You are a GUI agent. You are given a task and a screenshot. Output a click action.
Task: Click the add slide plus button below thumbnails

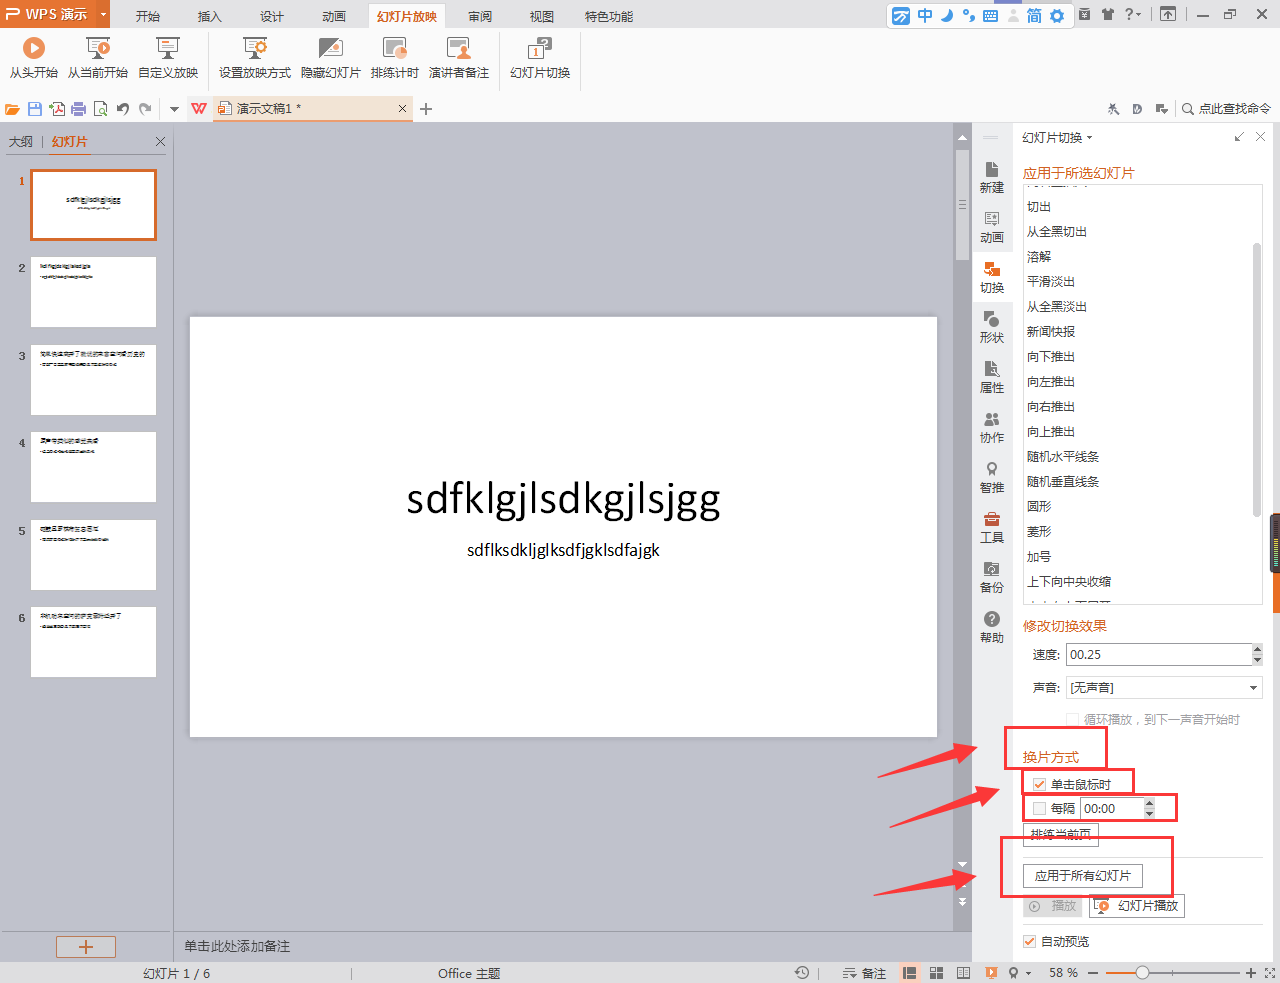coord(86,946)
